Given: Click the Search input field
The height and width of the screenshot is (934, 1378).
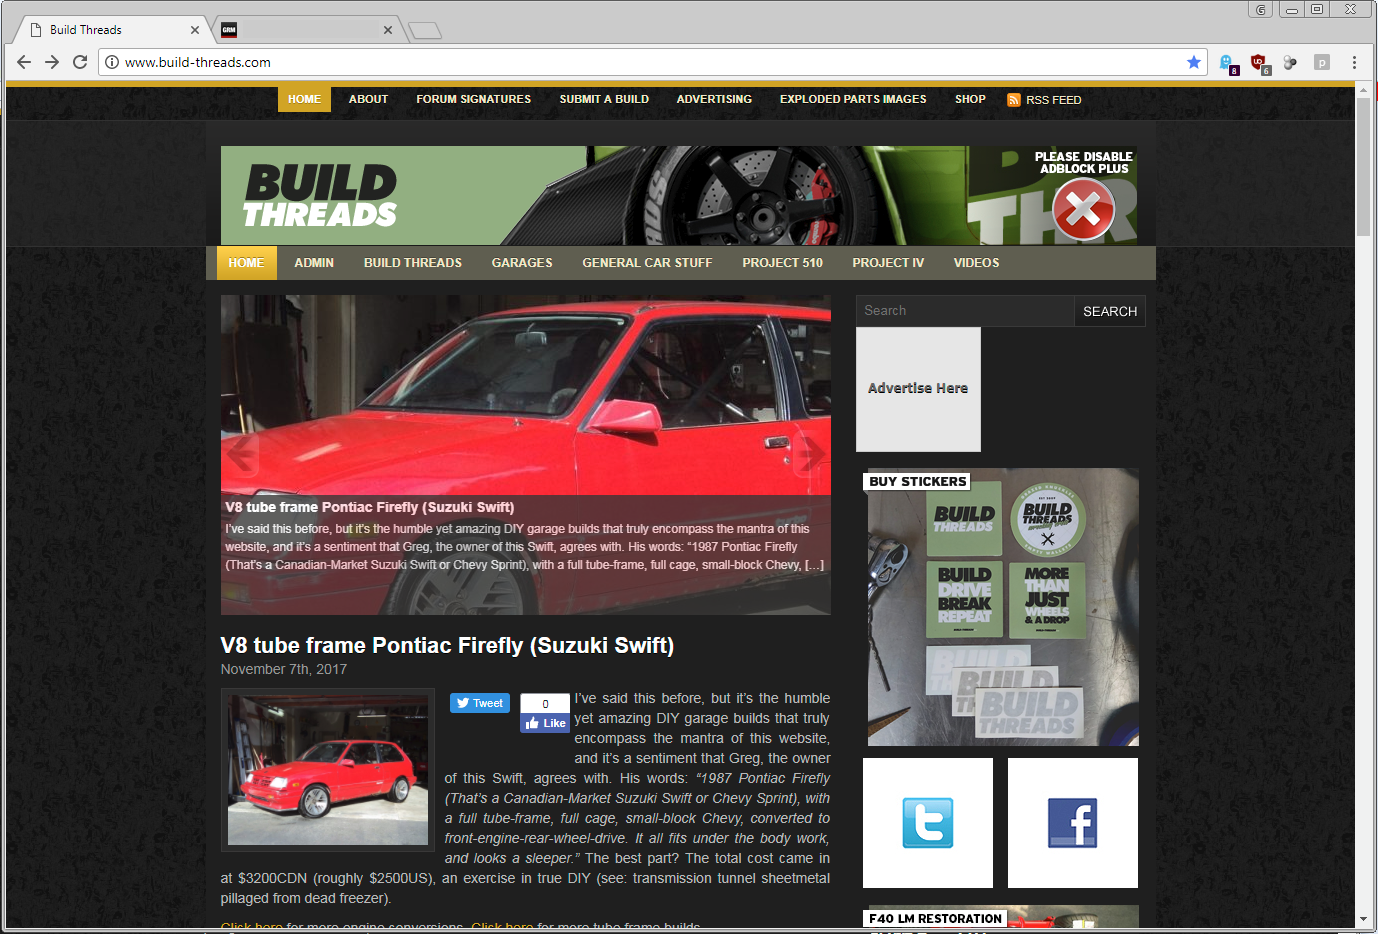Looking at the screenshot, I should [x=965, y=311].
